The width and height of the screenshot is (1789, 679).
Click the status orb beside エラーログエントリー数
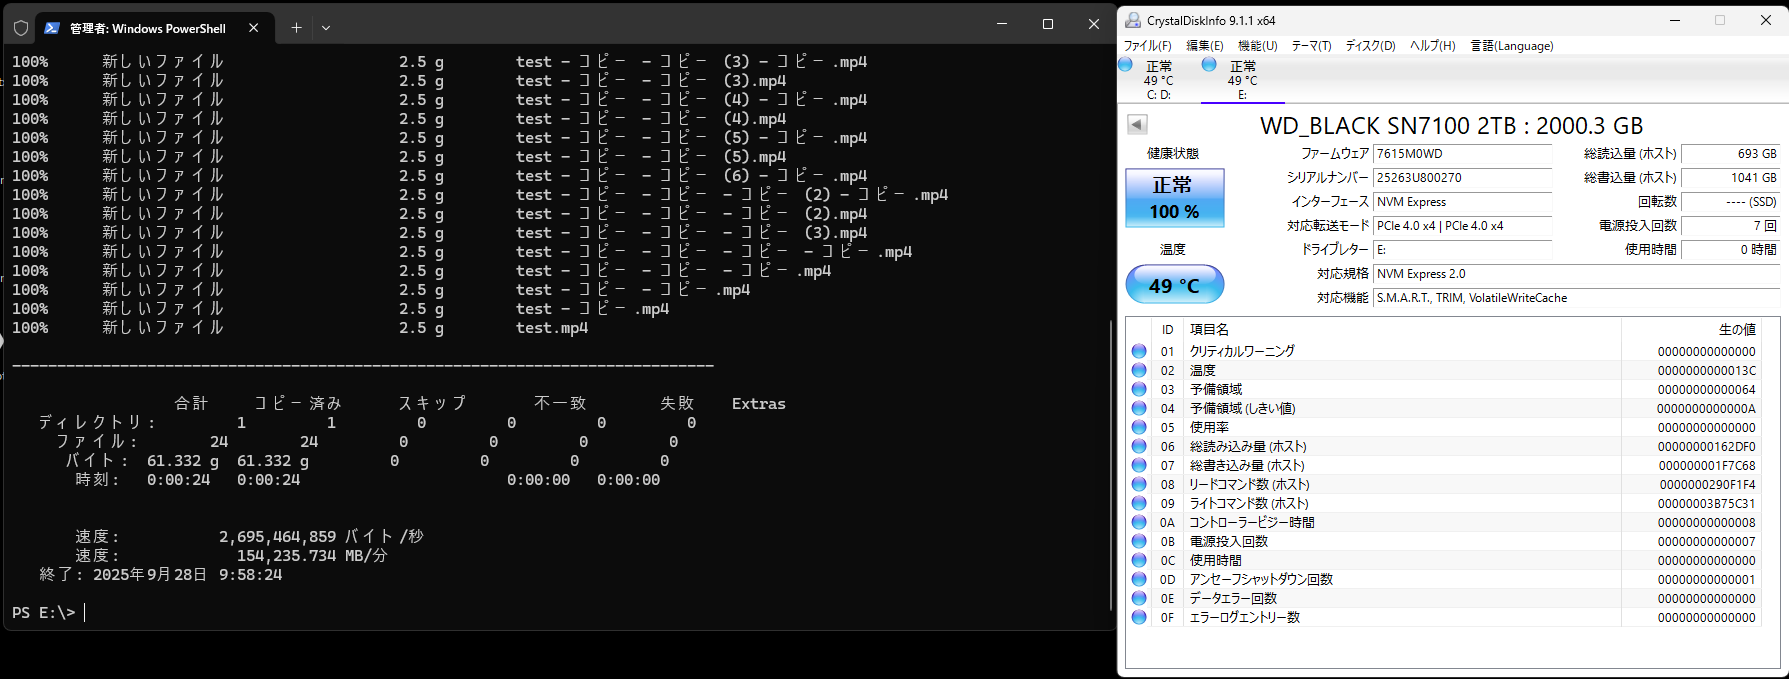point(1139,617)
